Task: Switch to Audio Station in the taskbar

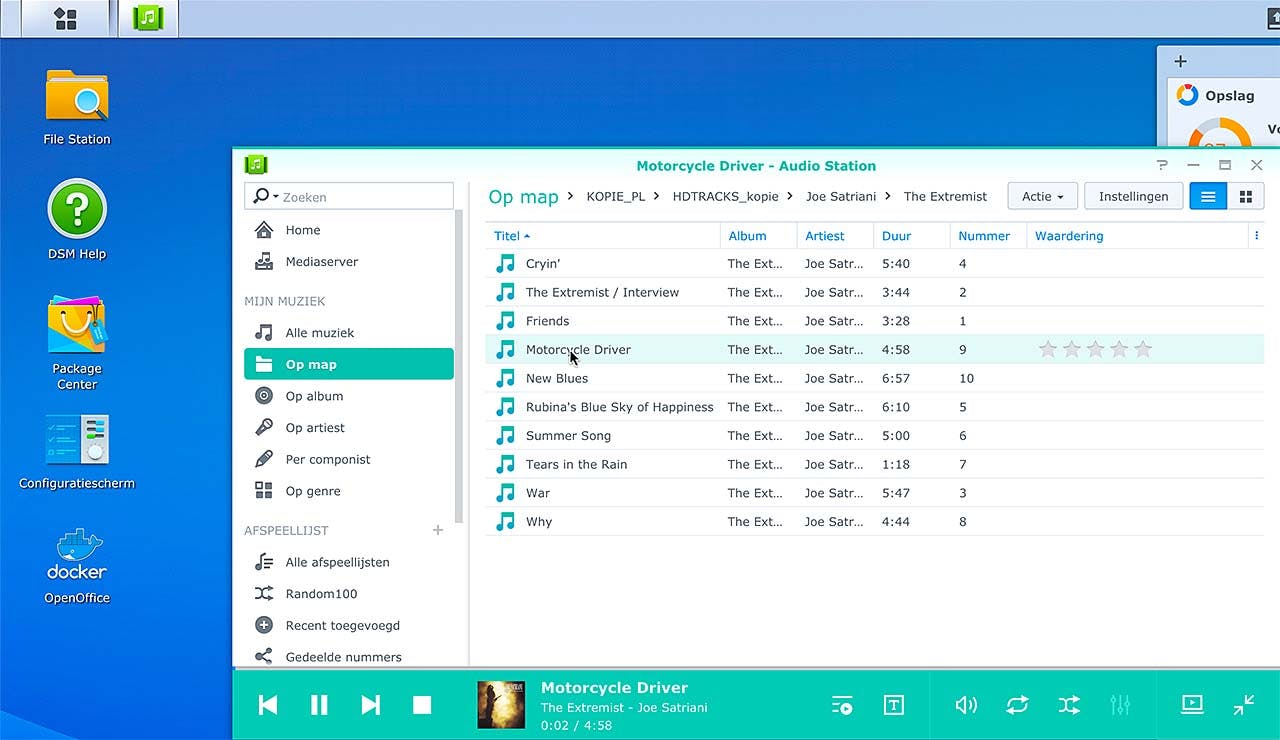Action: click(148, 18)
